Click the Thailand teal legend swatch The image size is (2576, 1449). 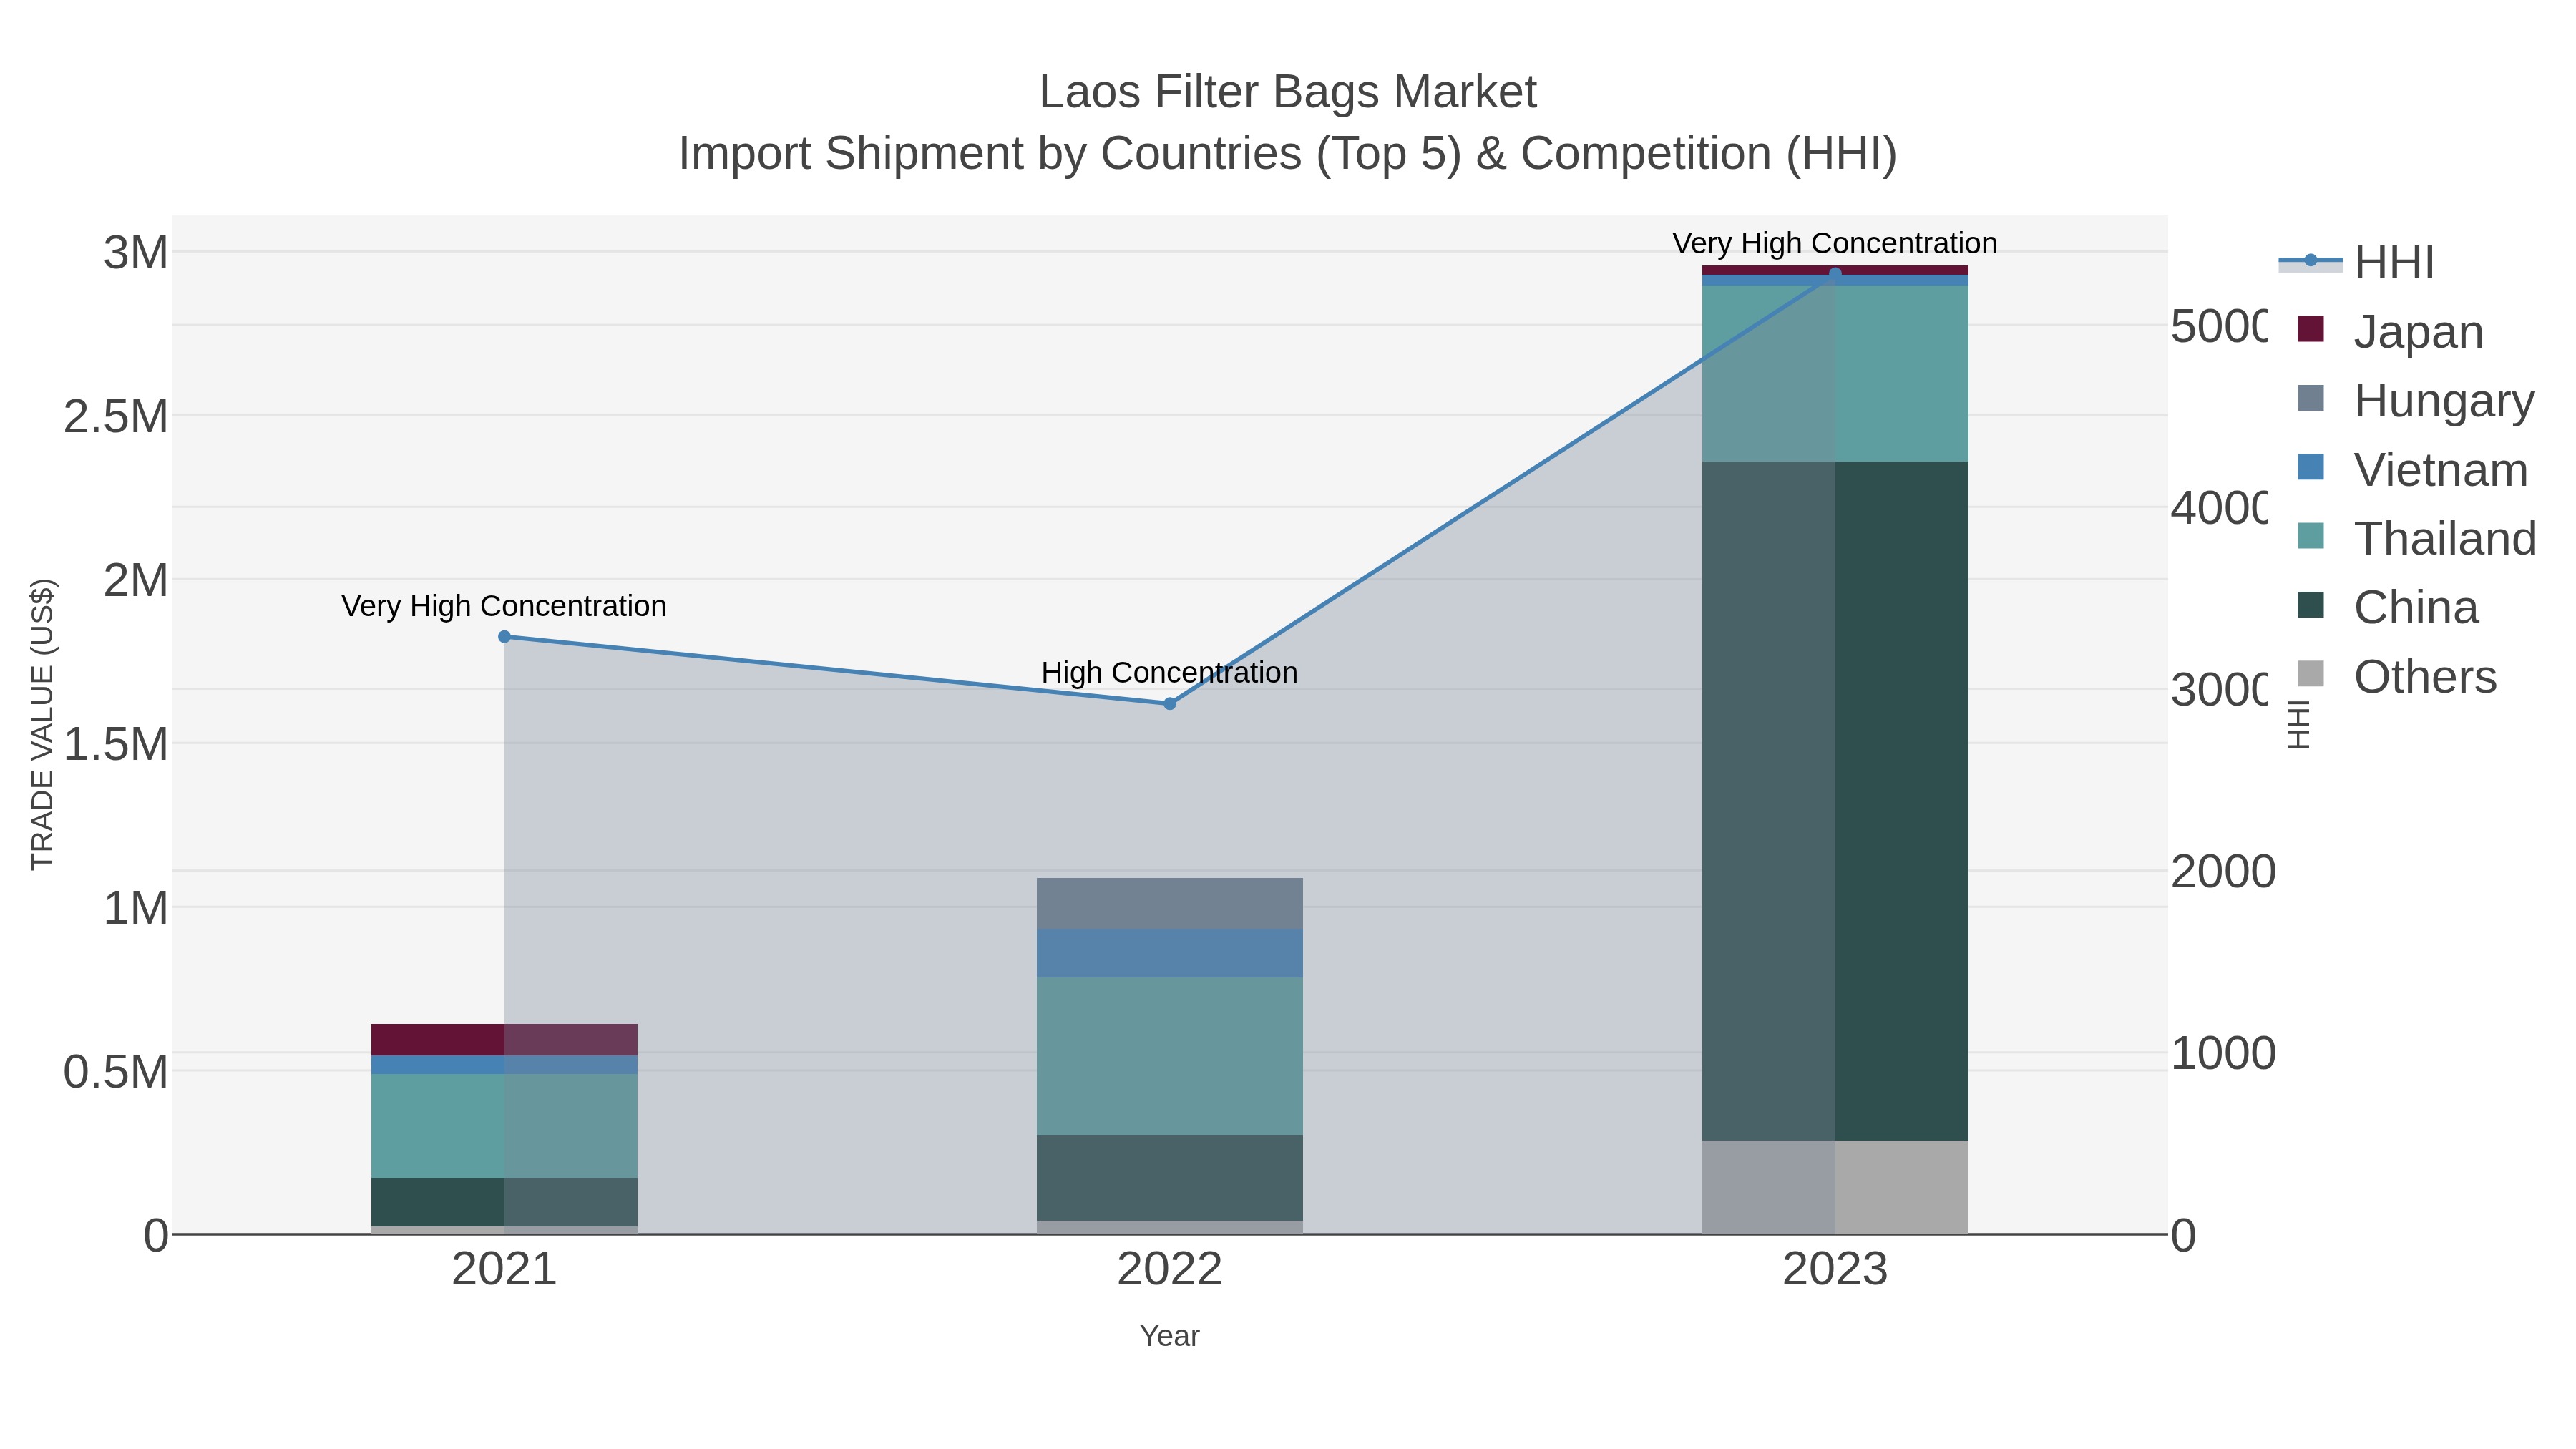2311,536
